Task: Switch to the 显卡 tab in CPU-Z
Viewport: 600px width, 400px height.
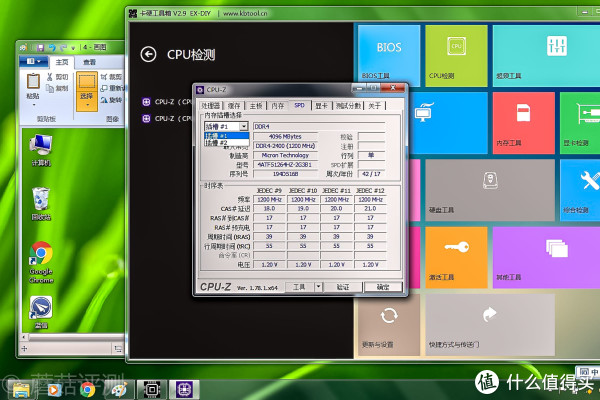Action: (x=321, y=106)
